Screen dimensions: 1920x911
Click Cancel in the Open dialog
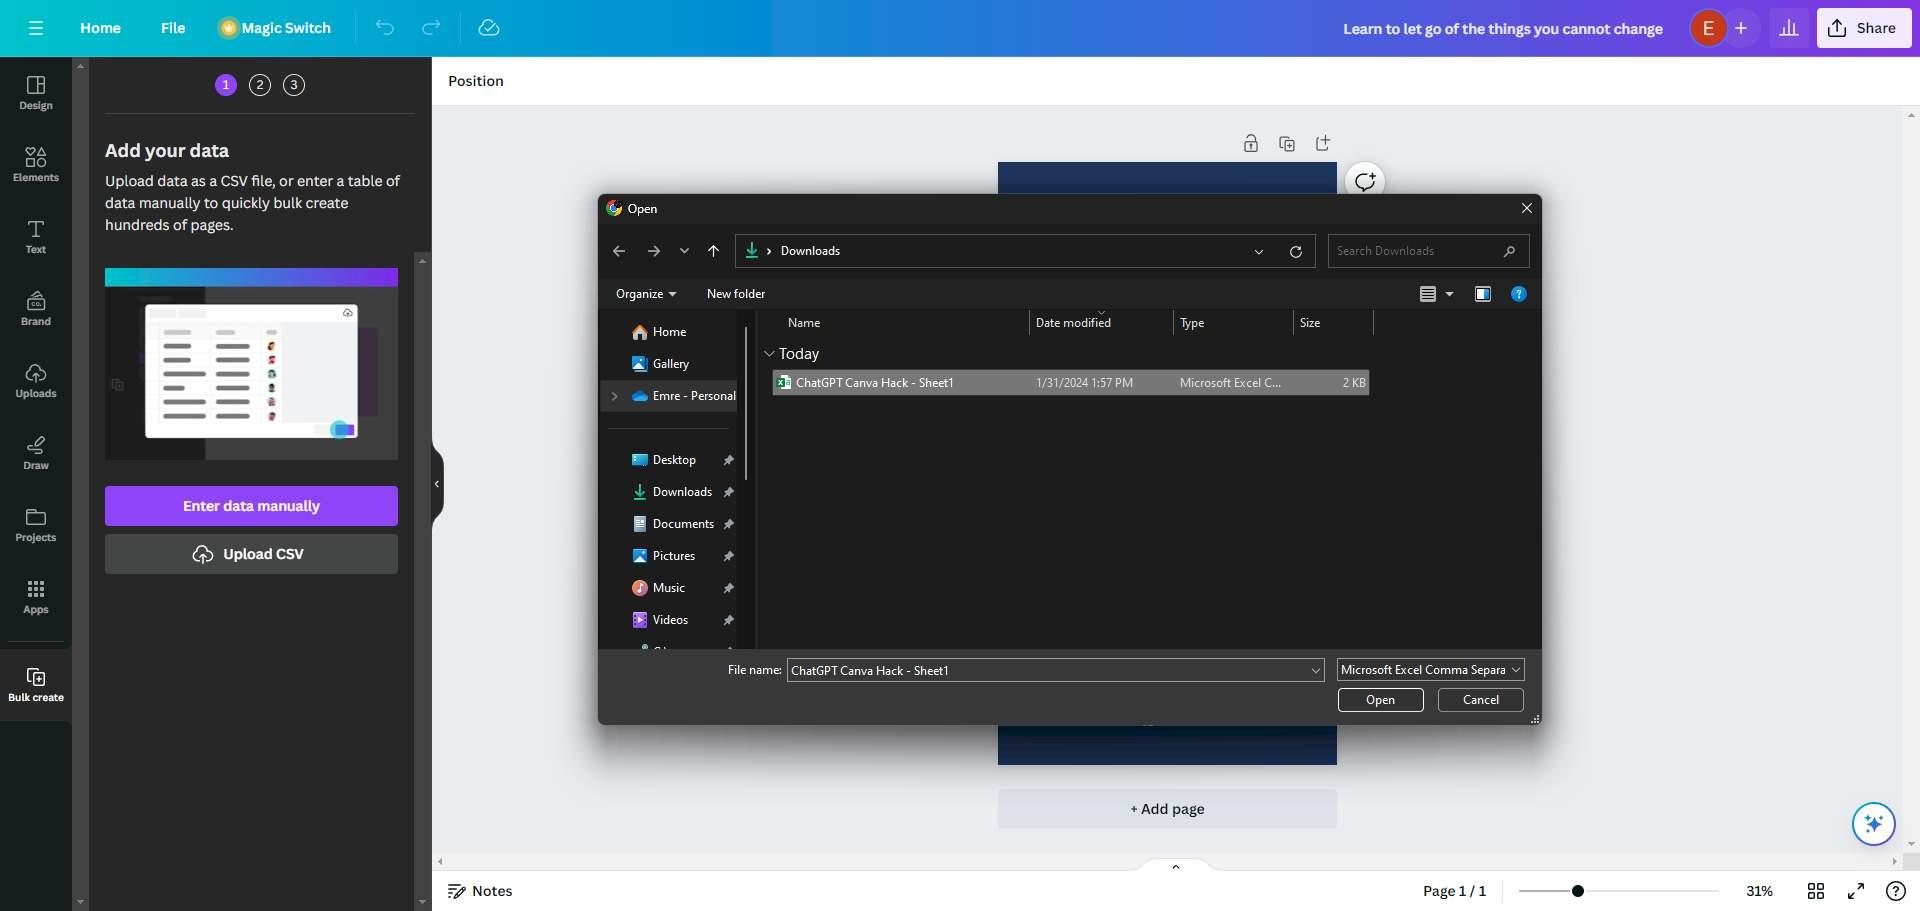click(1480, 700)
